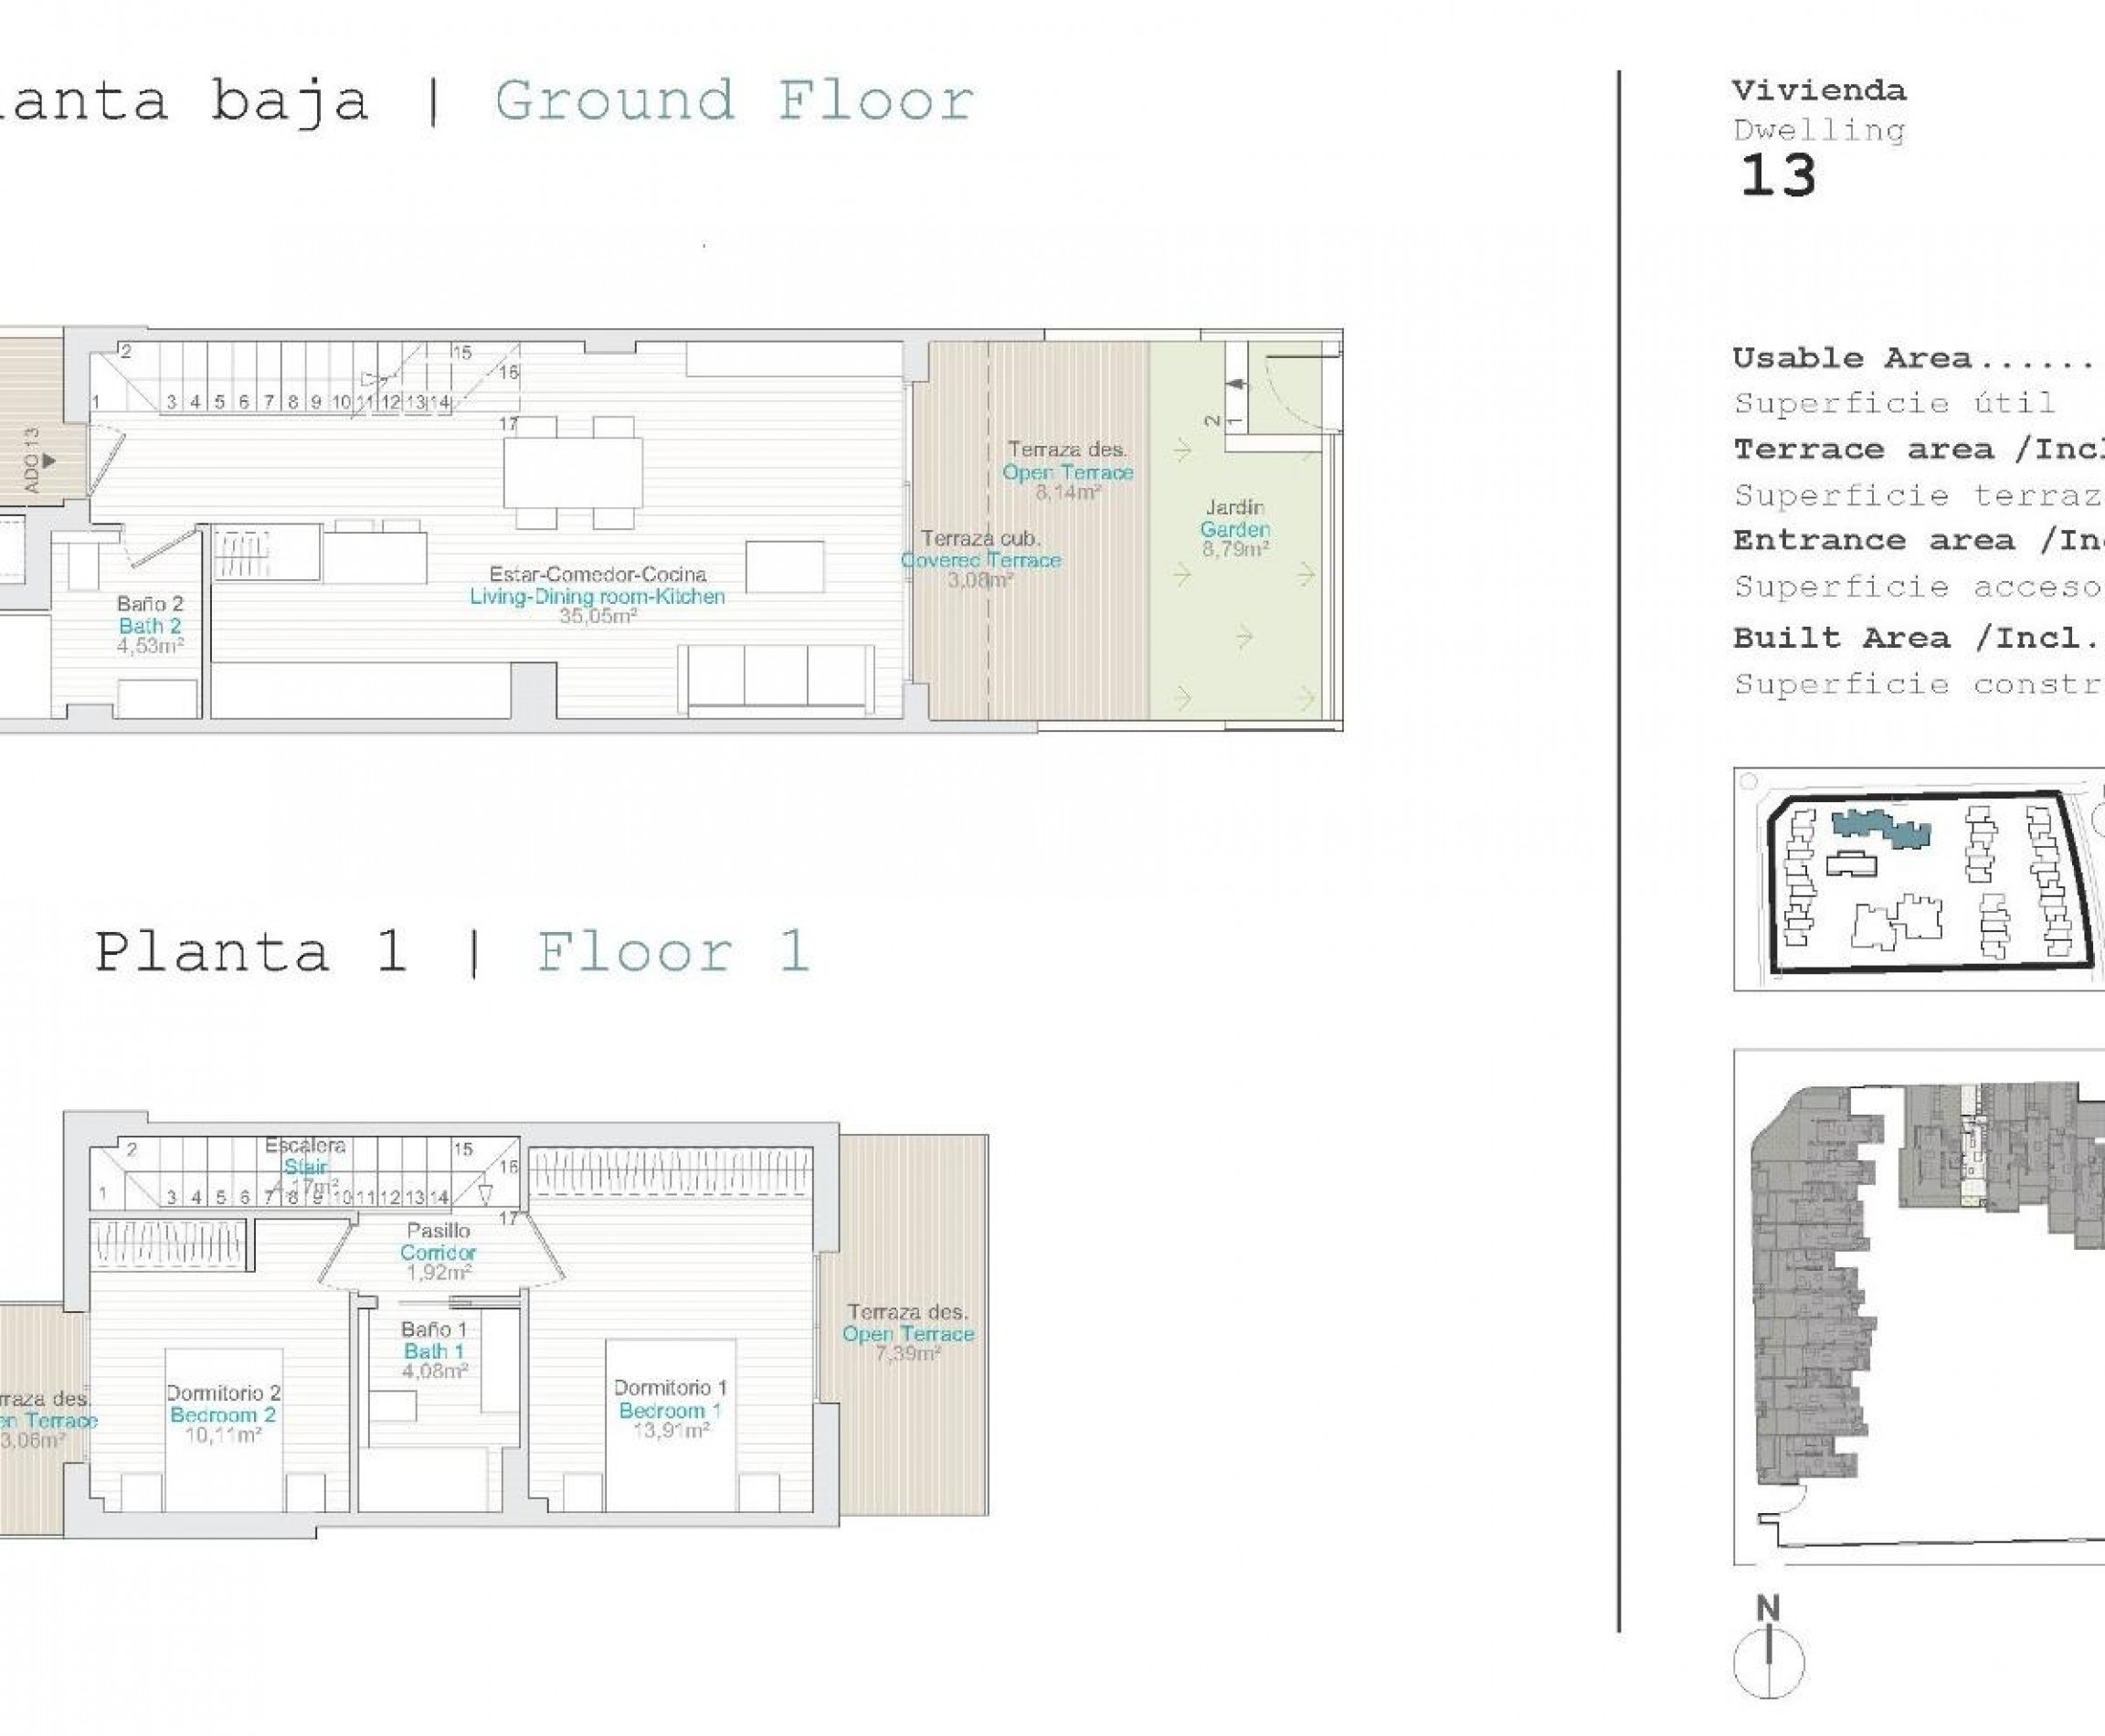Click the 'Dormitorio 2' label
Screen dimensions: 2105x1736
(x=223, y=1393)
